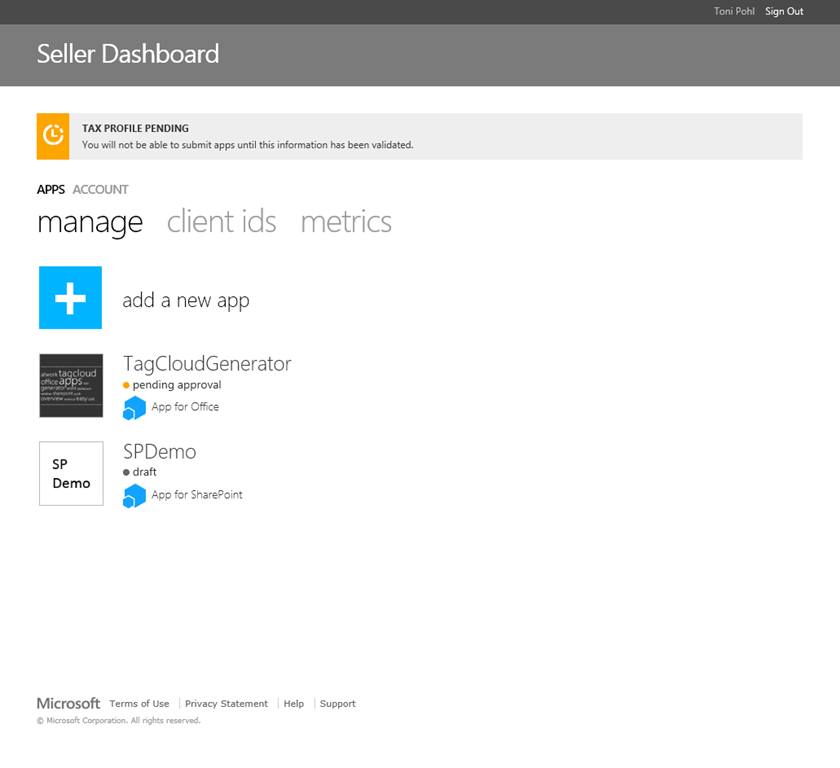
Task: Click the orange tax profile pending clock icon
Action: pyautogui.click(x=53, y=136)
